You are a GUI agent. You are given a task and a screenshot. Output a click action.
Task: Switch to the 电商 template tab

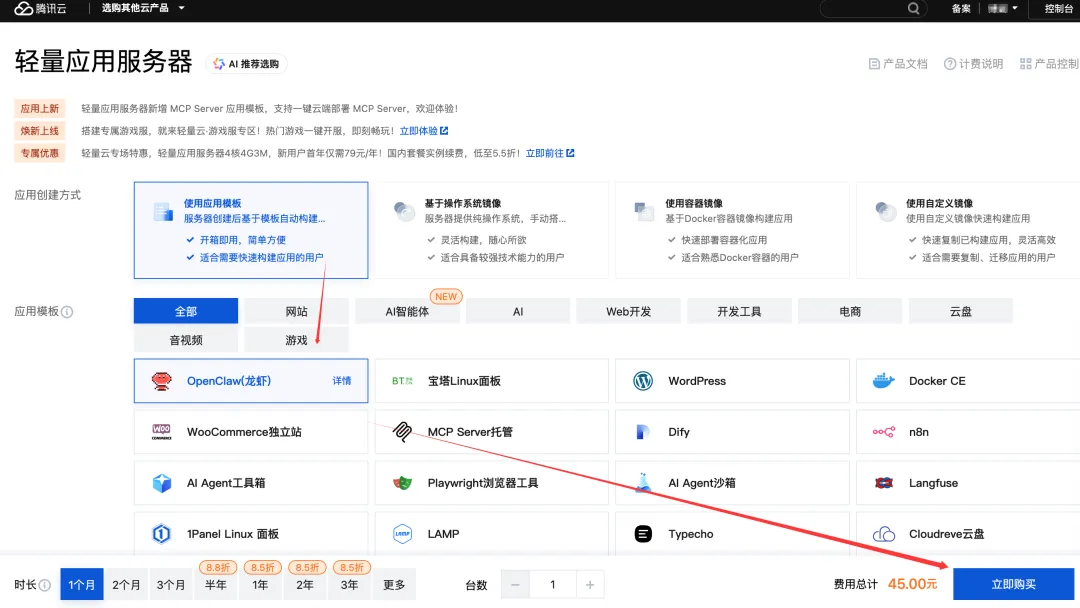point(850,311)
